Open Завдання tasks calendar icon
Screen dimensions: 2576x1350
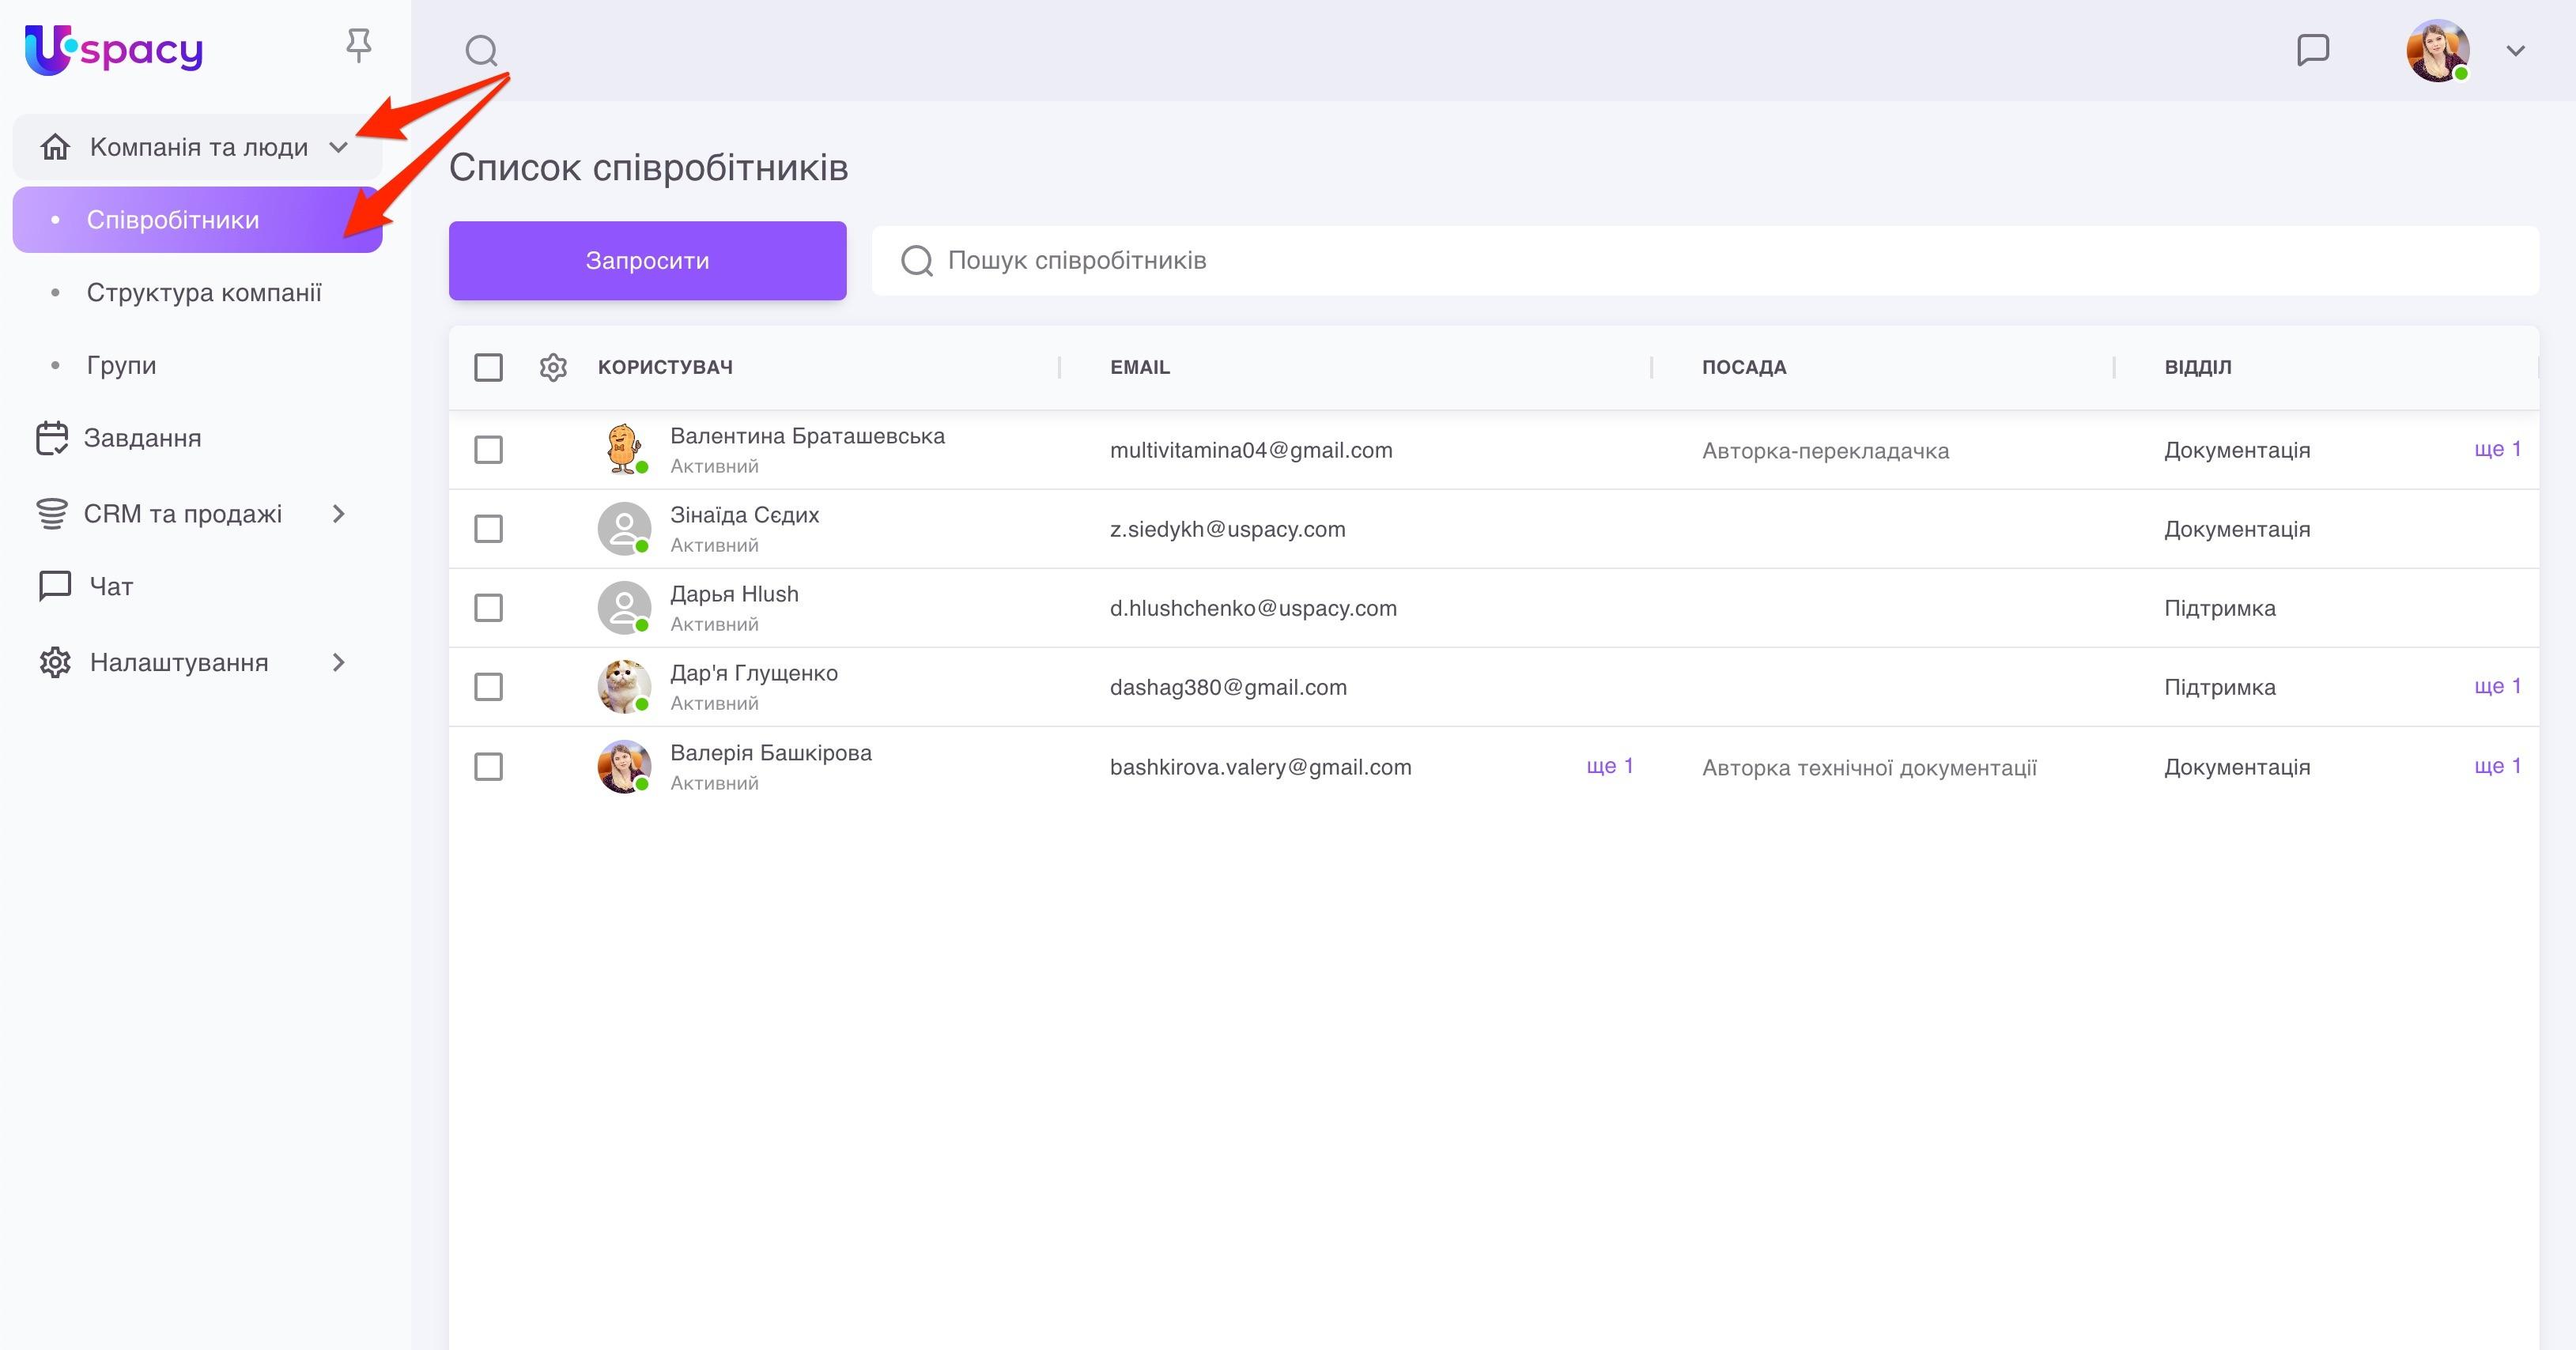point(52,438)
